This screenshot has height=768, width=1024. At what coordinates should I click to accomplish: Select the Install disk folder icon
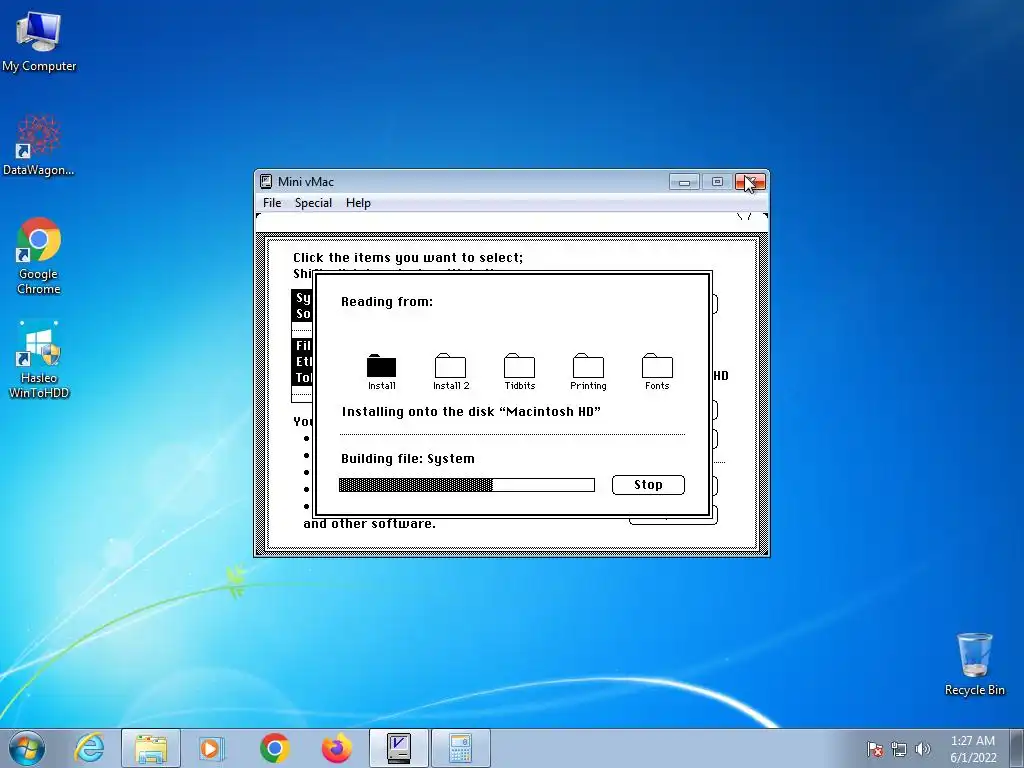coord(381,372)
